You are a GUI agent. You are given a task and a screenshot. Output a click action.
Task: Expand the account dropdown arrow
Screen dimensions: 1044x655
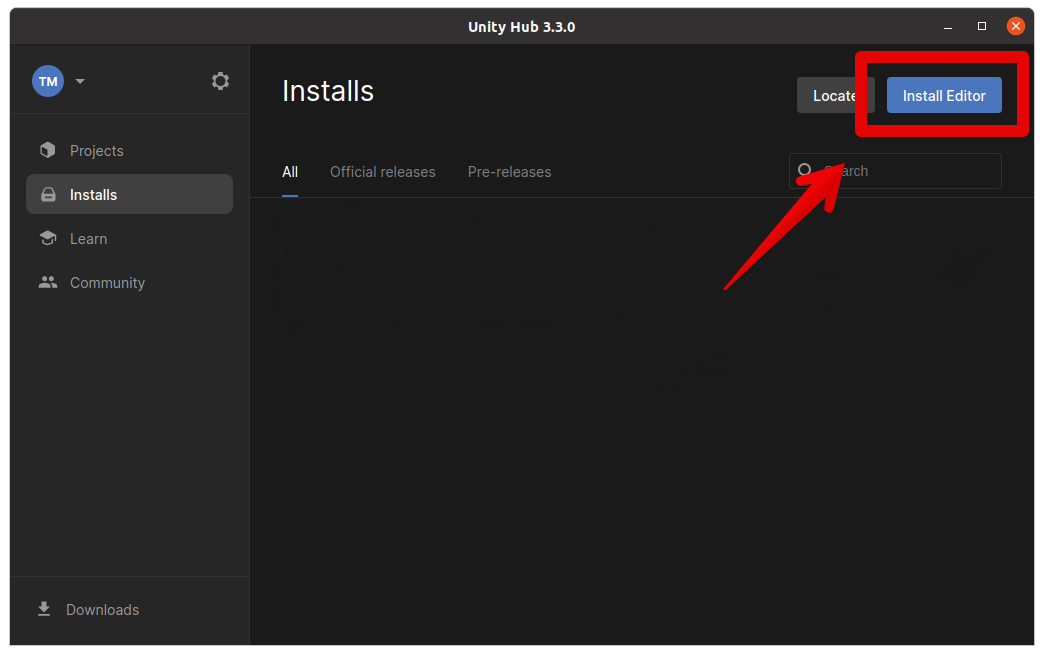coord(80,81)
